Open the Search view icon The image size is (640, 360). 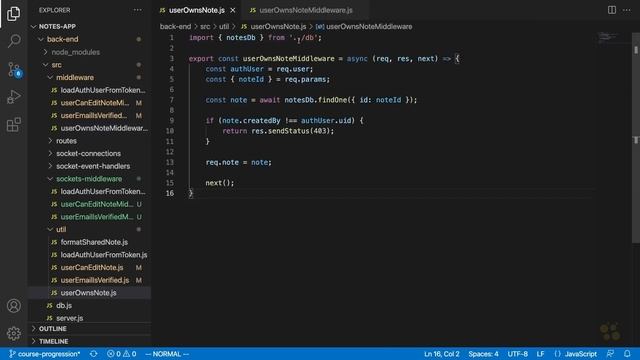pyautogui.click(x=13, y=41)
